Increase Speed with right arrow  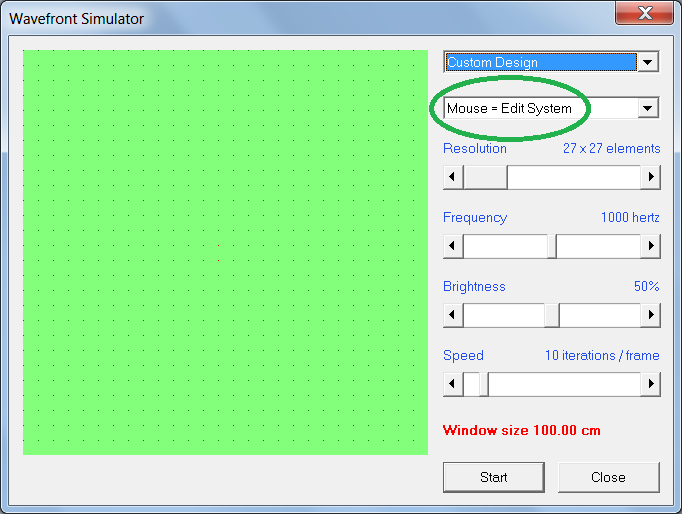[651, 384]
